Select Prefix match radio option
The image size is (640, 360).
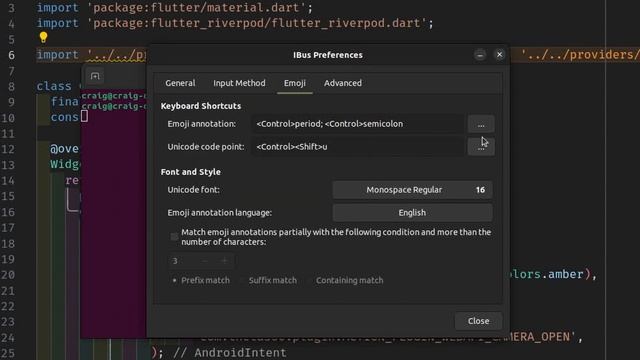[201, 280]
